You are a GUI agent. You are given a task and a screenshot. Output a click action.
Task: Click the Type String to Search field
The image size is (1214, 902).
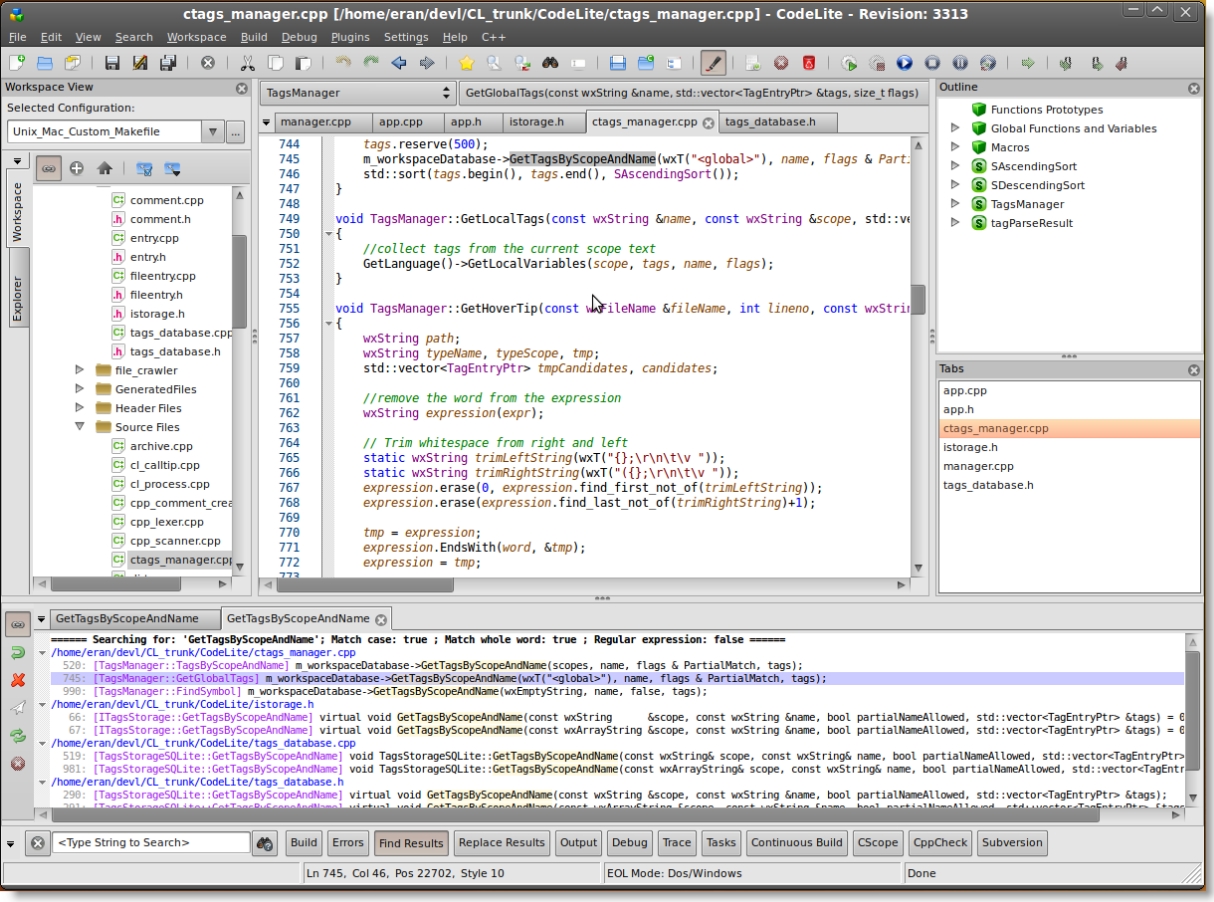coord(150,842)
